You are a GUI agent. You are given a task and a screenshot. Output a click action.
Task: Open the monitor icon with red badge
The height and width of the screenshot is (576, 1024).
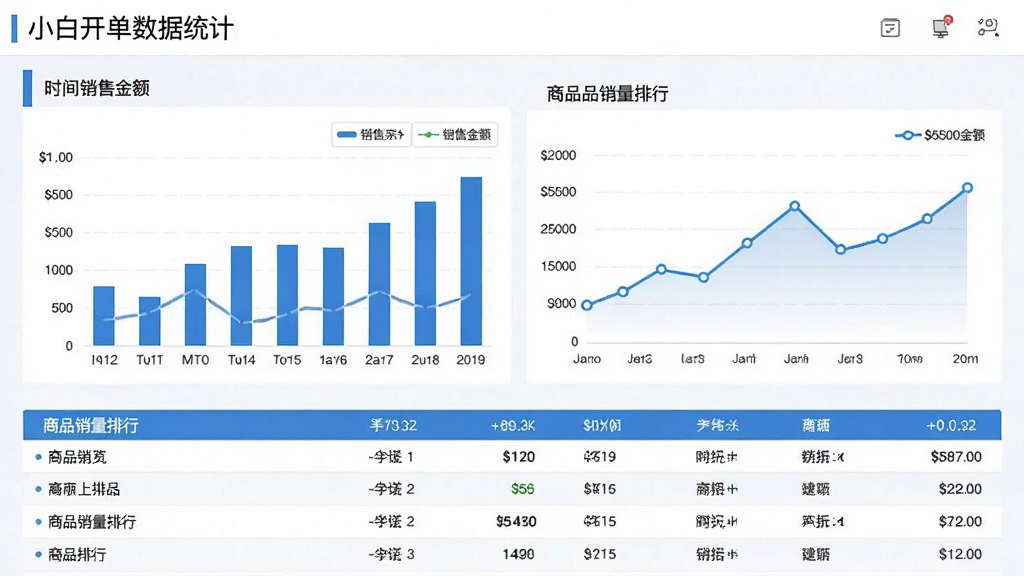(941, 27)
